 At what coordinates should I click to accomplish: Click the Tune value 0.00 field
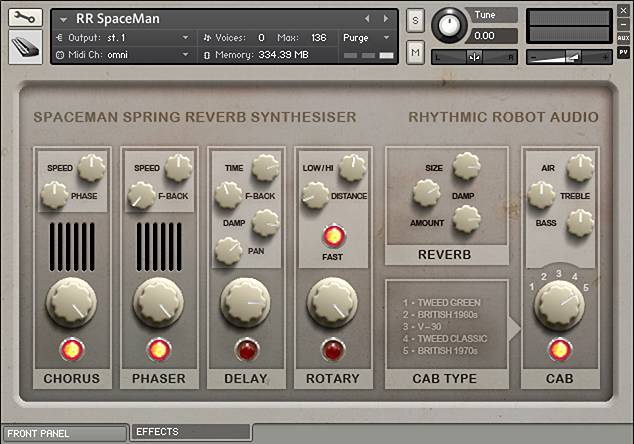pos(492,36)
